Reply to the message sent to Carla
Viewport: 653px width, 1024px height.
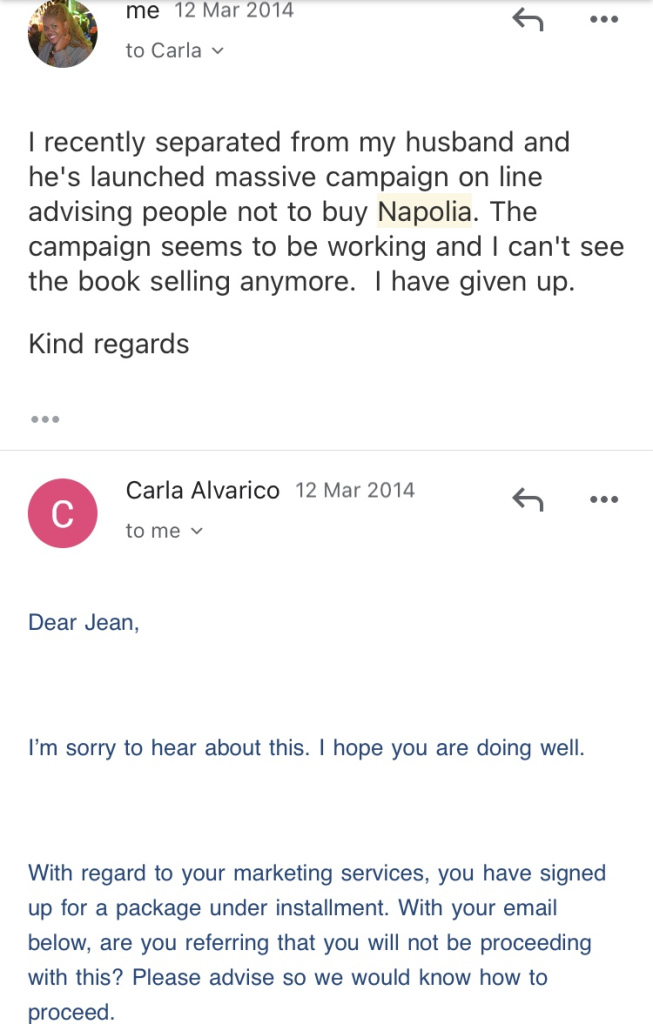(527, 18)
